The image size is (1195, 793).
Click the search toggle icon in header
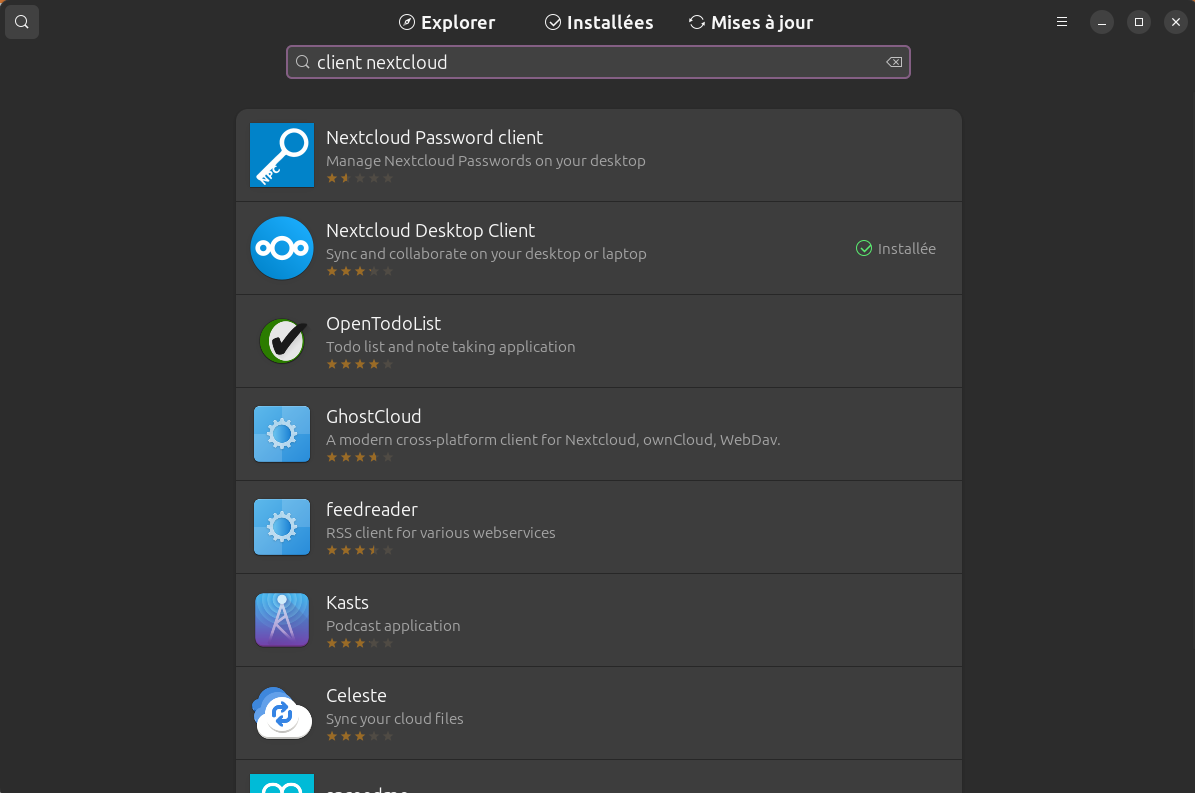click(x=22, y=22)
